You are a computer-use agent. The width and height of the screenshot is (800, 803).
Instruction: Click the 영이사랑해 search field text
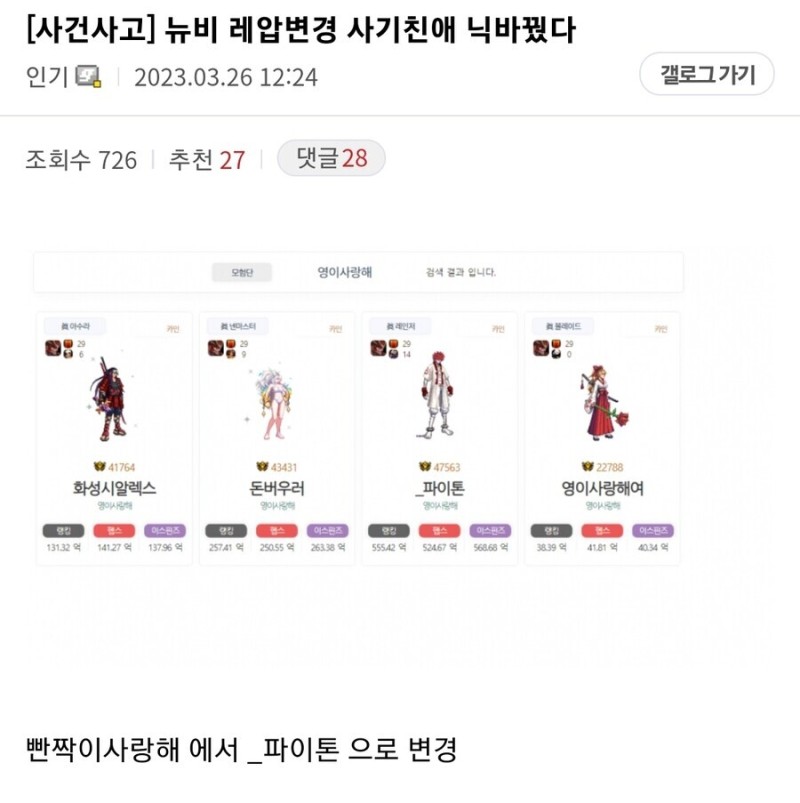tap(345, 272)
